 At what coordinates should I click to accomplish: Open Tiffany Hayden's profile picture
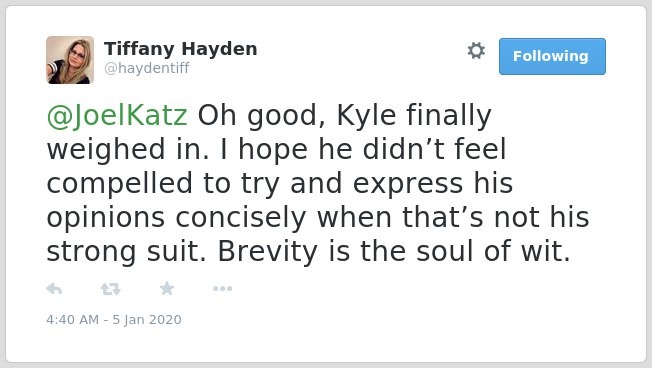(x=70, y=60)
